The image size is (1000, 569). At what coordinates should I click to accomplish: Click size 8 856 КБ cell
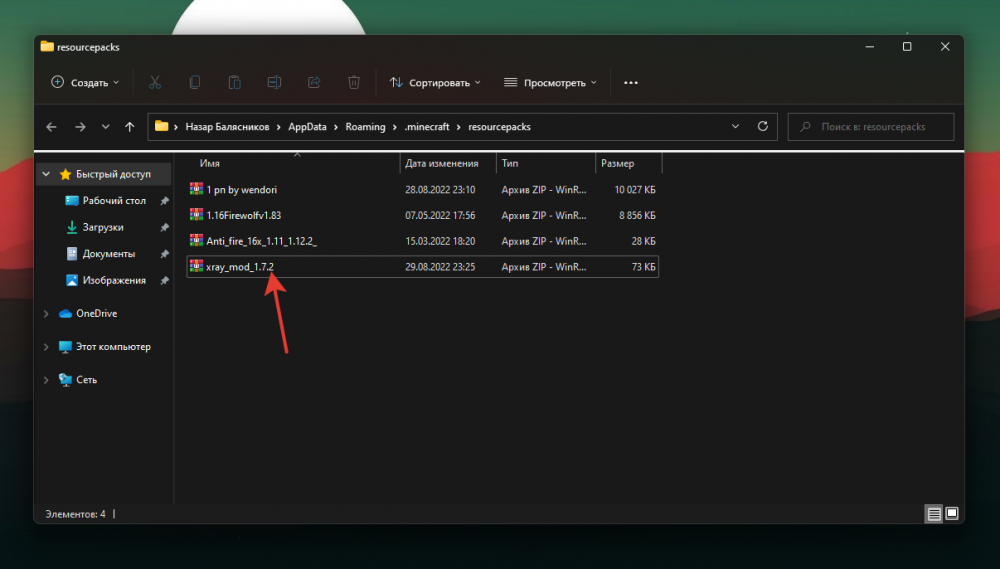[x=637, y=216]
